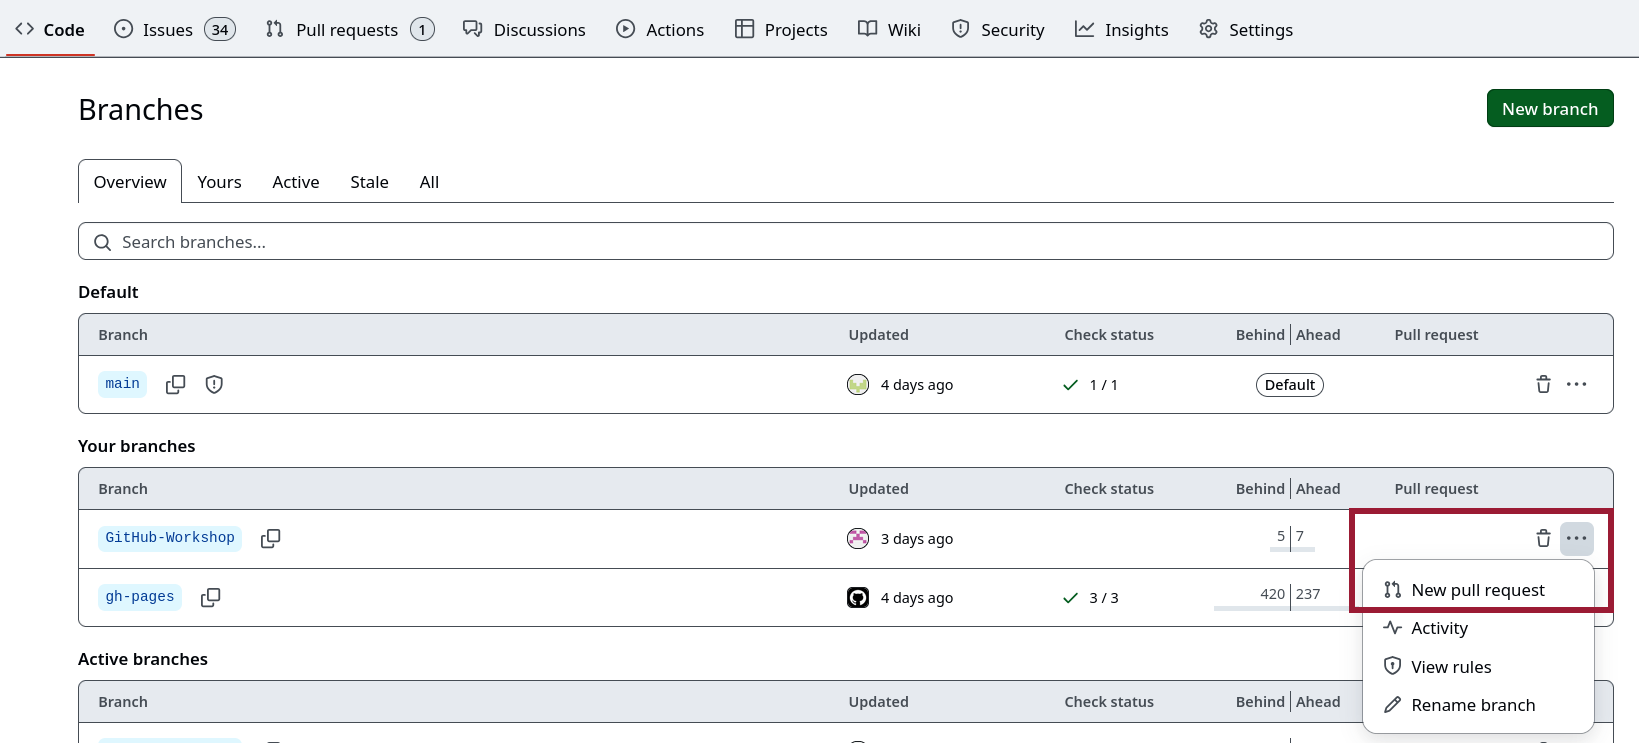Switch to the Stale branches tab
This screenshot has height=743, width=1639.
tap(369, 182)
